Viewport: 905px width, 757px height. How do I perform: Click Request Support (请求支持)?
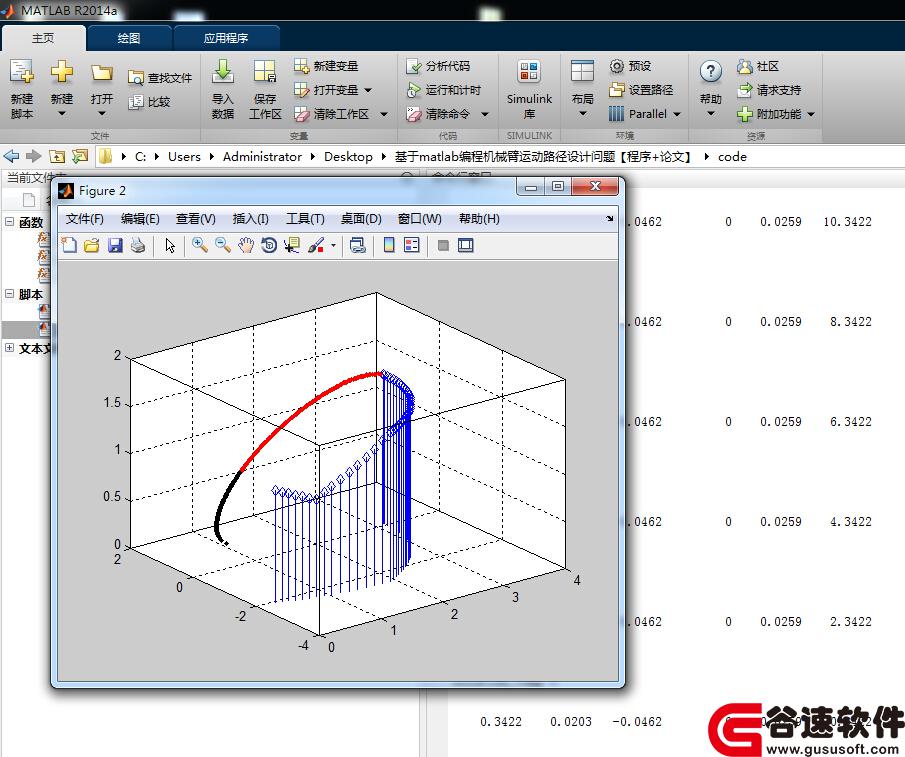(x=769, y=90)
